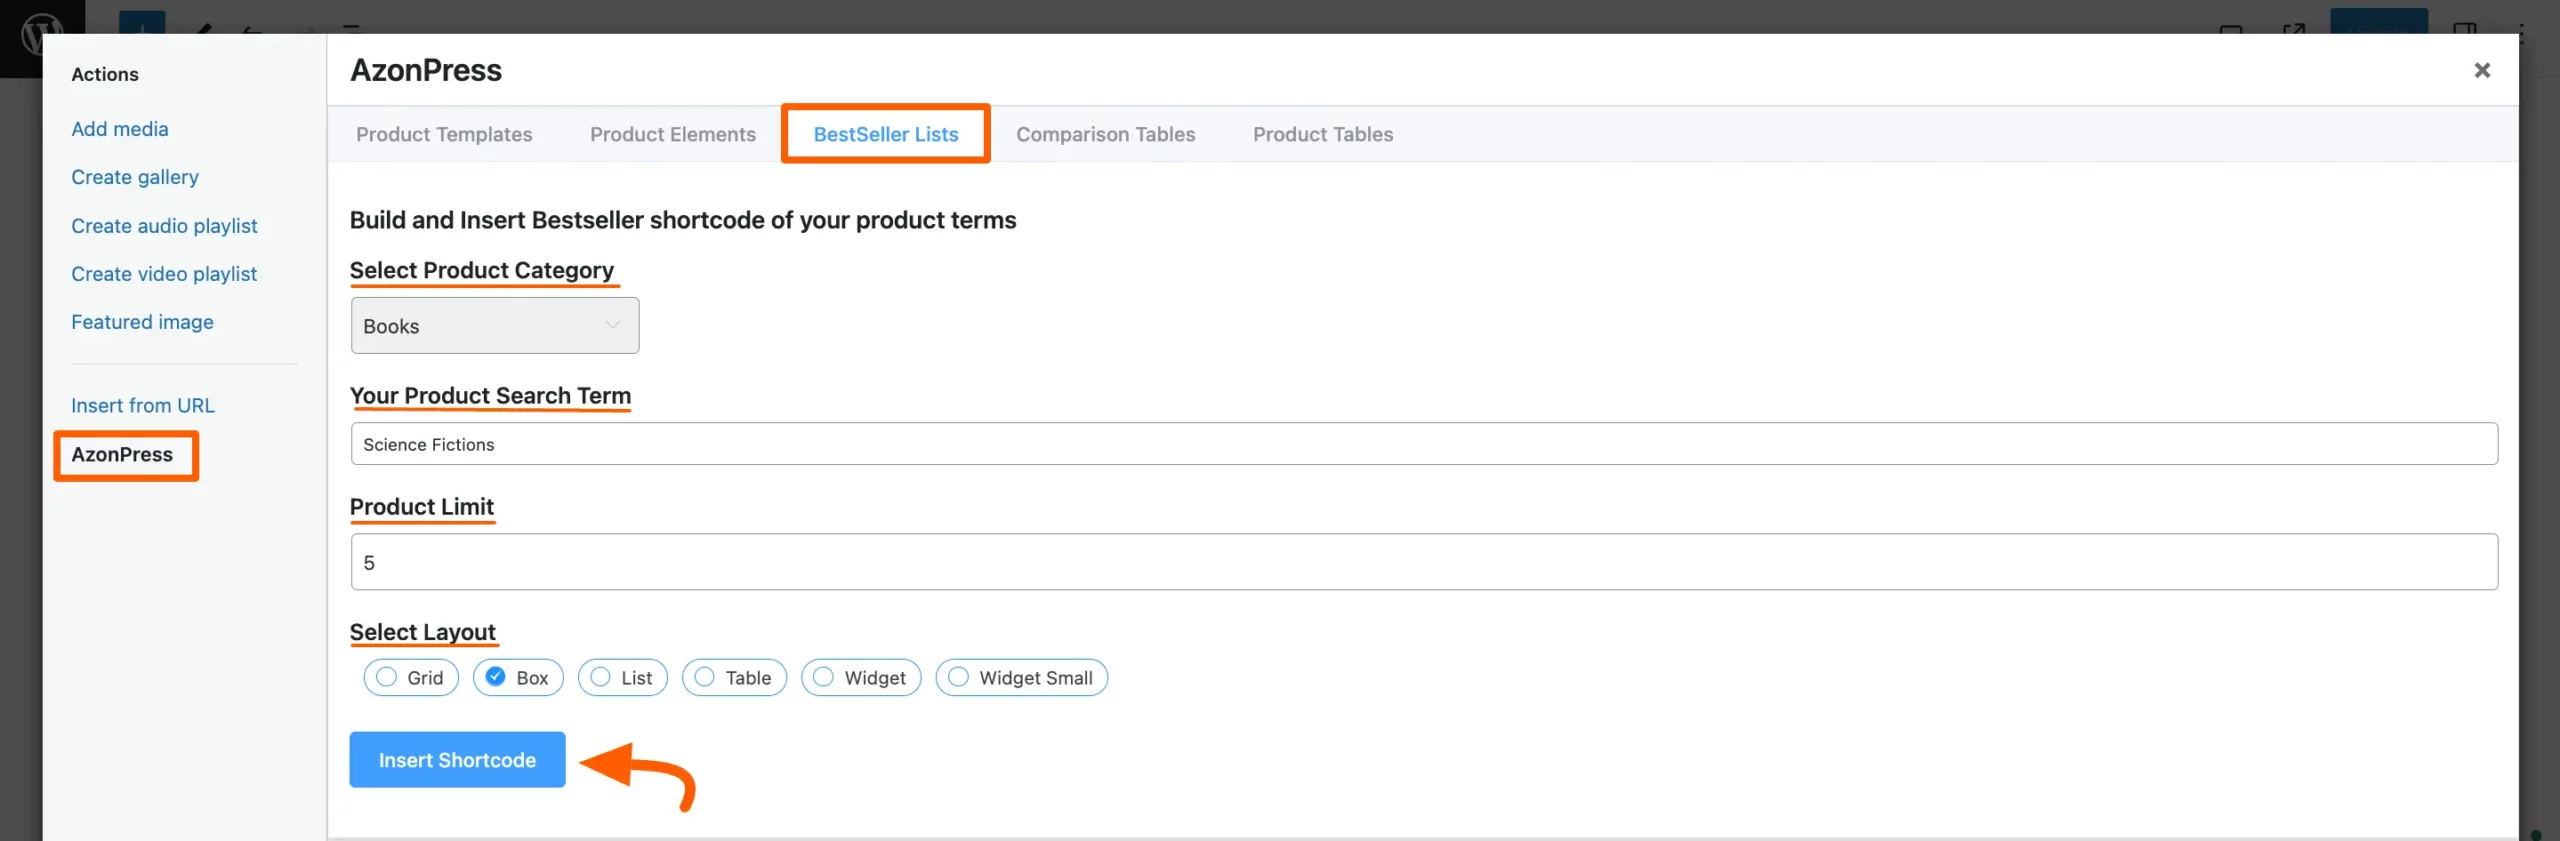Viewport: 2560px width, 841px height.
Task: Switch to the Product Templates tab
Action: click(444, 134)
